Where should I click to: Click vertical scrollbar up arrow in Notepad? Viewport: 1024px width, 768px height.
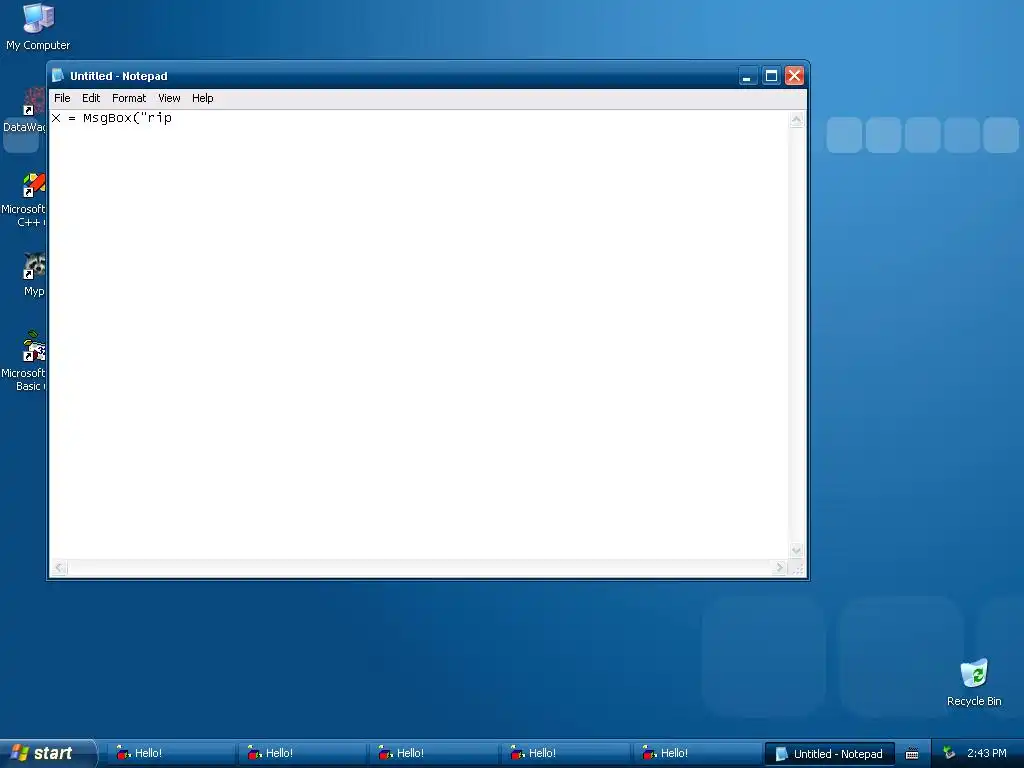click(x=796, y=120)
